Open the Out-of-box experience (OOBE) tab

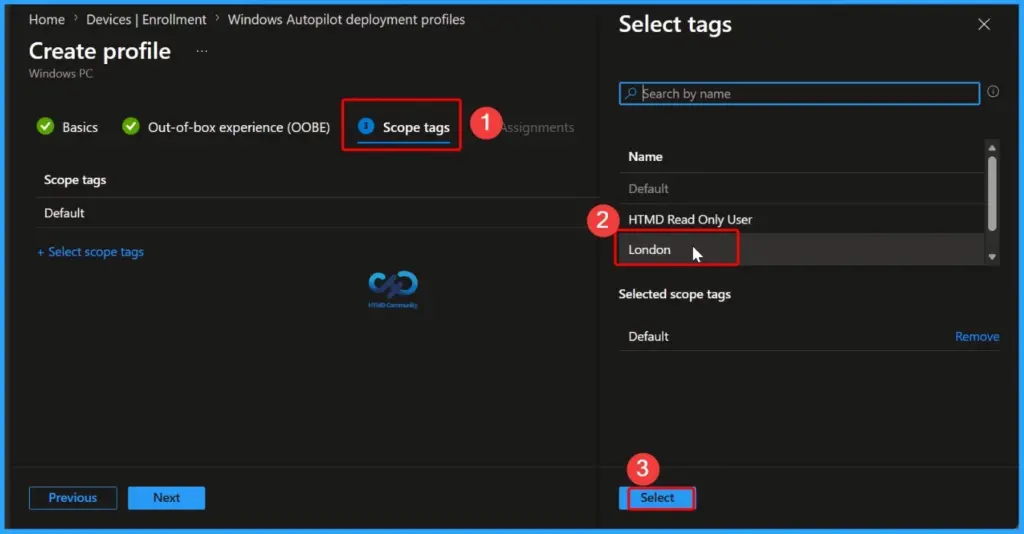point(239,127)
